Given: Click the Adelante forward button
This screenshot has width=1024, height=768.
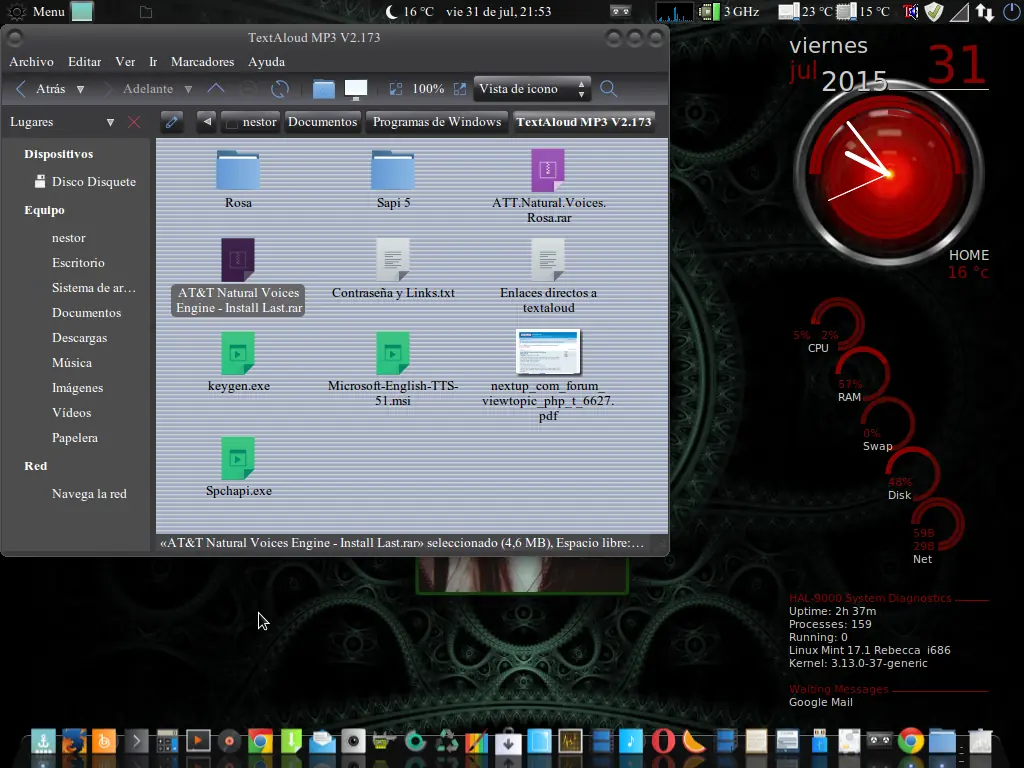Looking at the screenshot, I should [140, 89].
